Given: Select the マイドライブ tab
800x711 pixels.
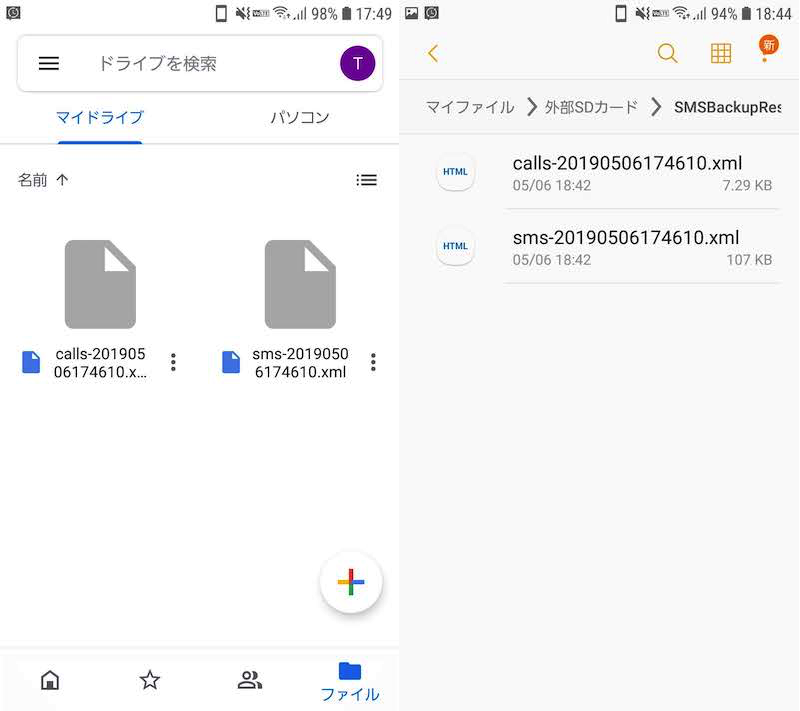Looking at the screenshot, I should [99, 118].
